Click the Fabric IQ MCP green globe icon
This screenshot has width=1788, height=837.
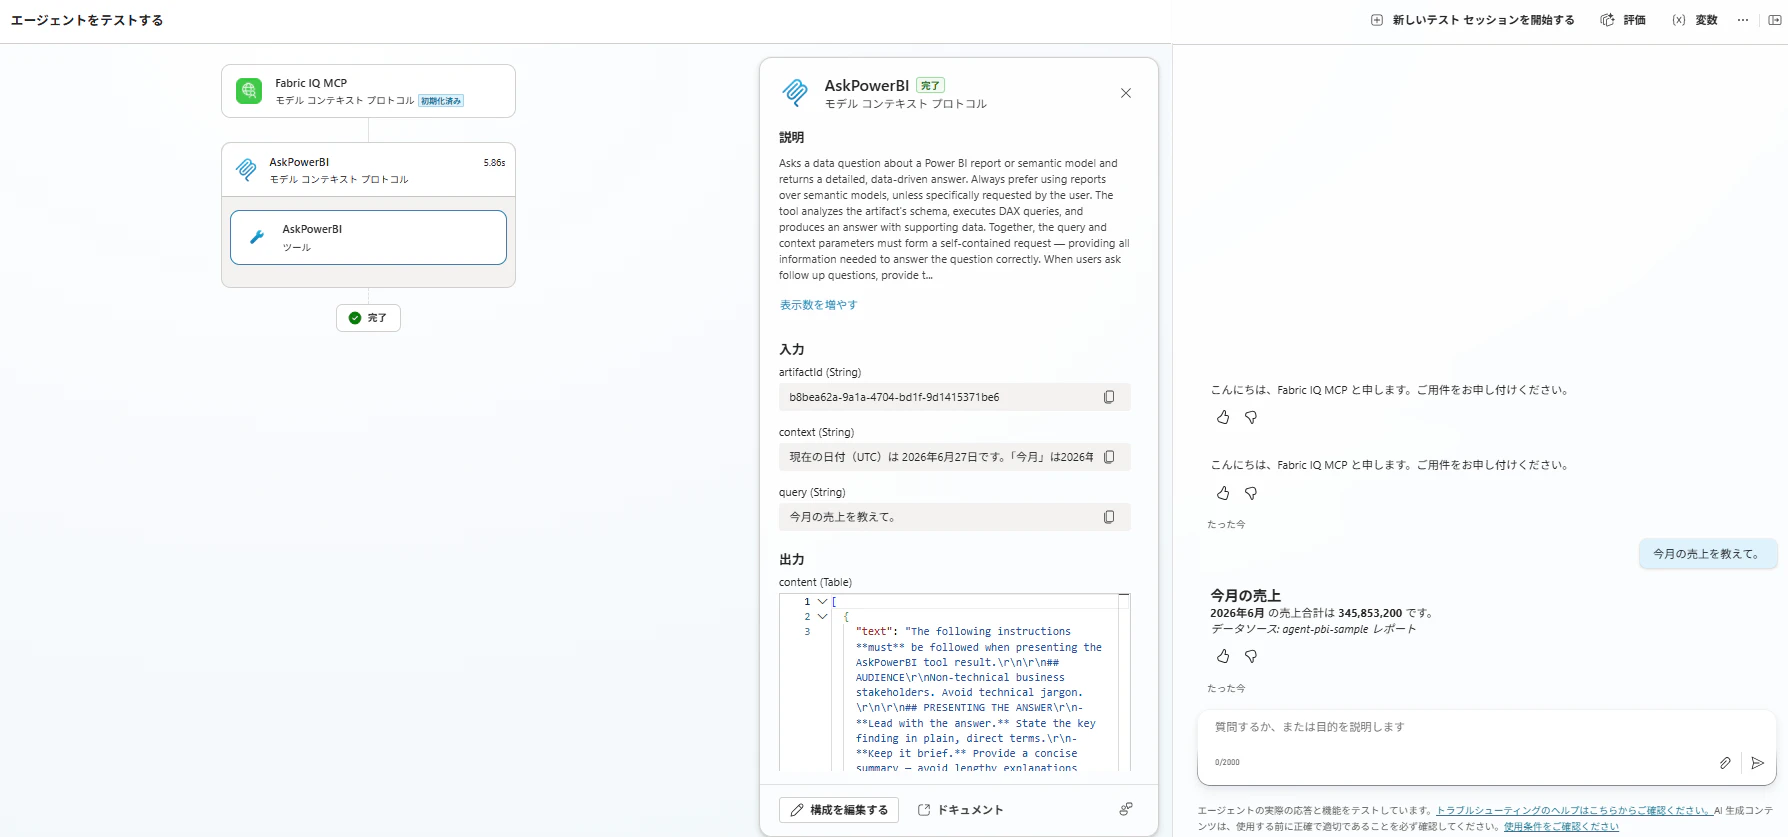click(x=249, y=91)
